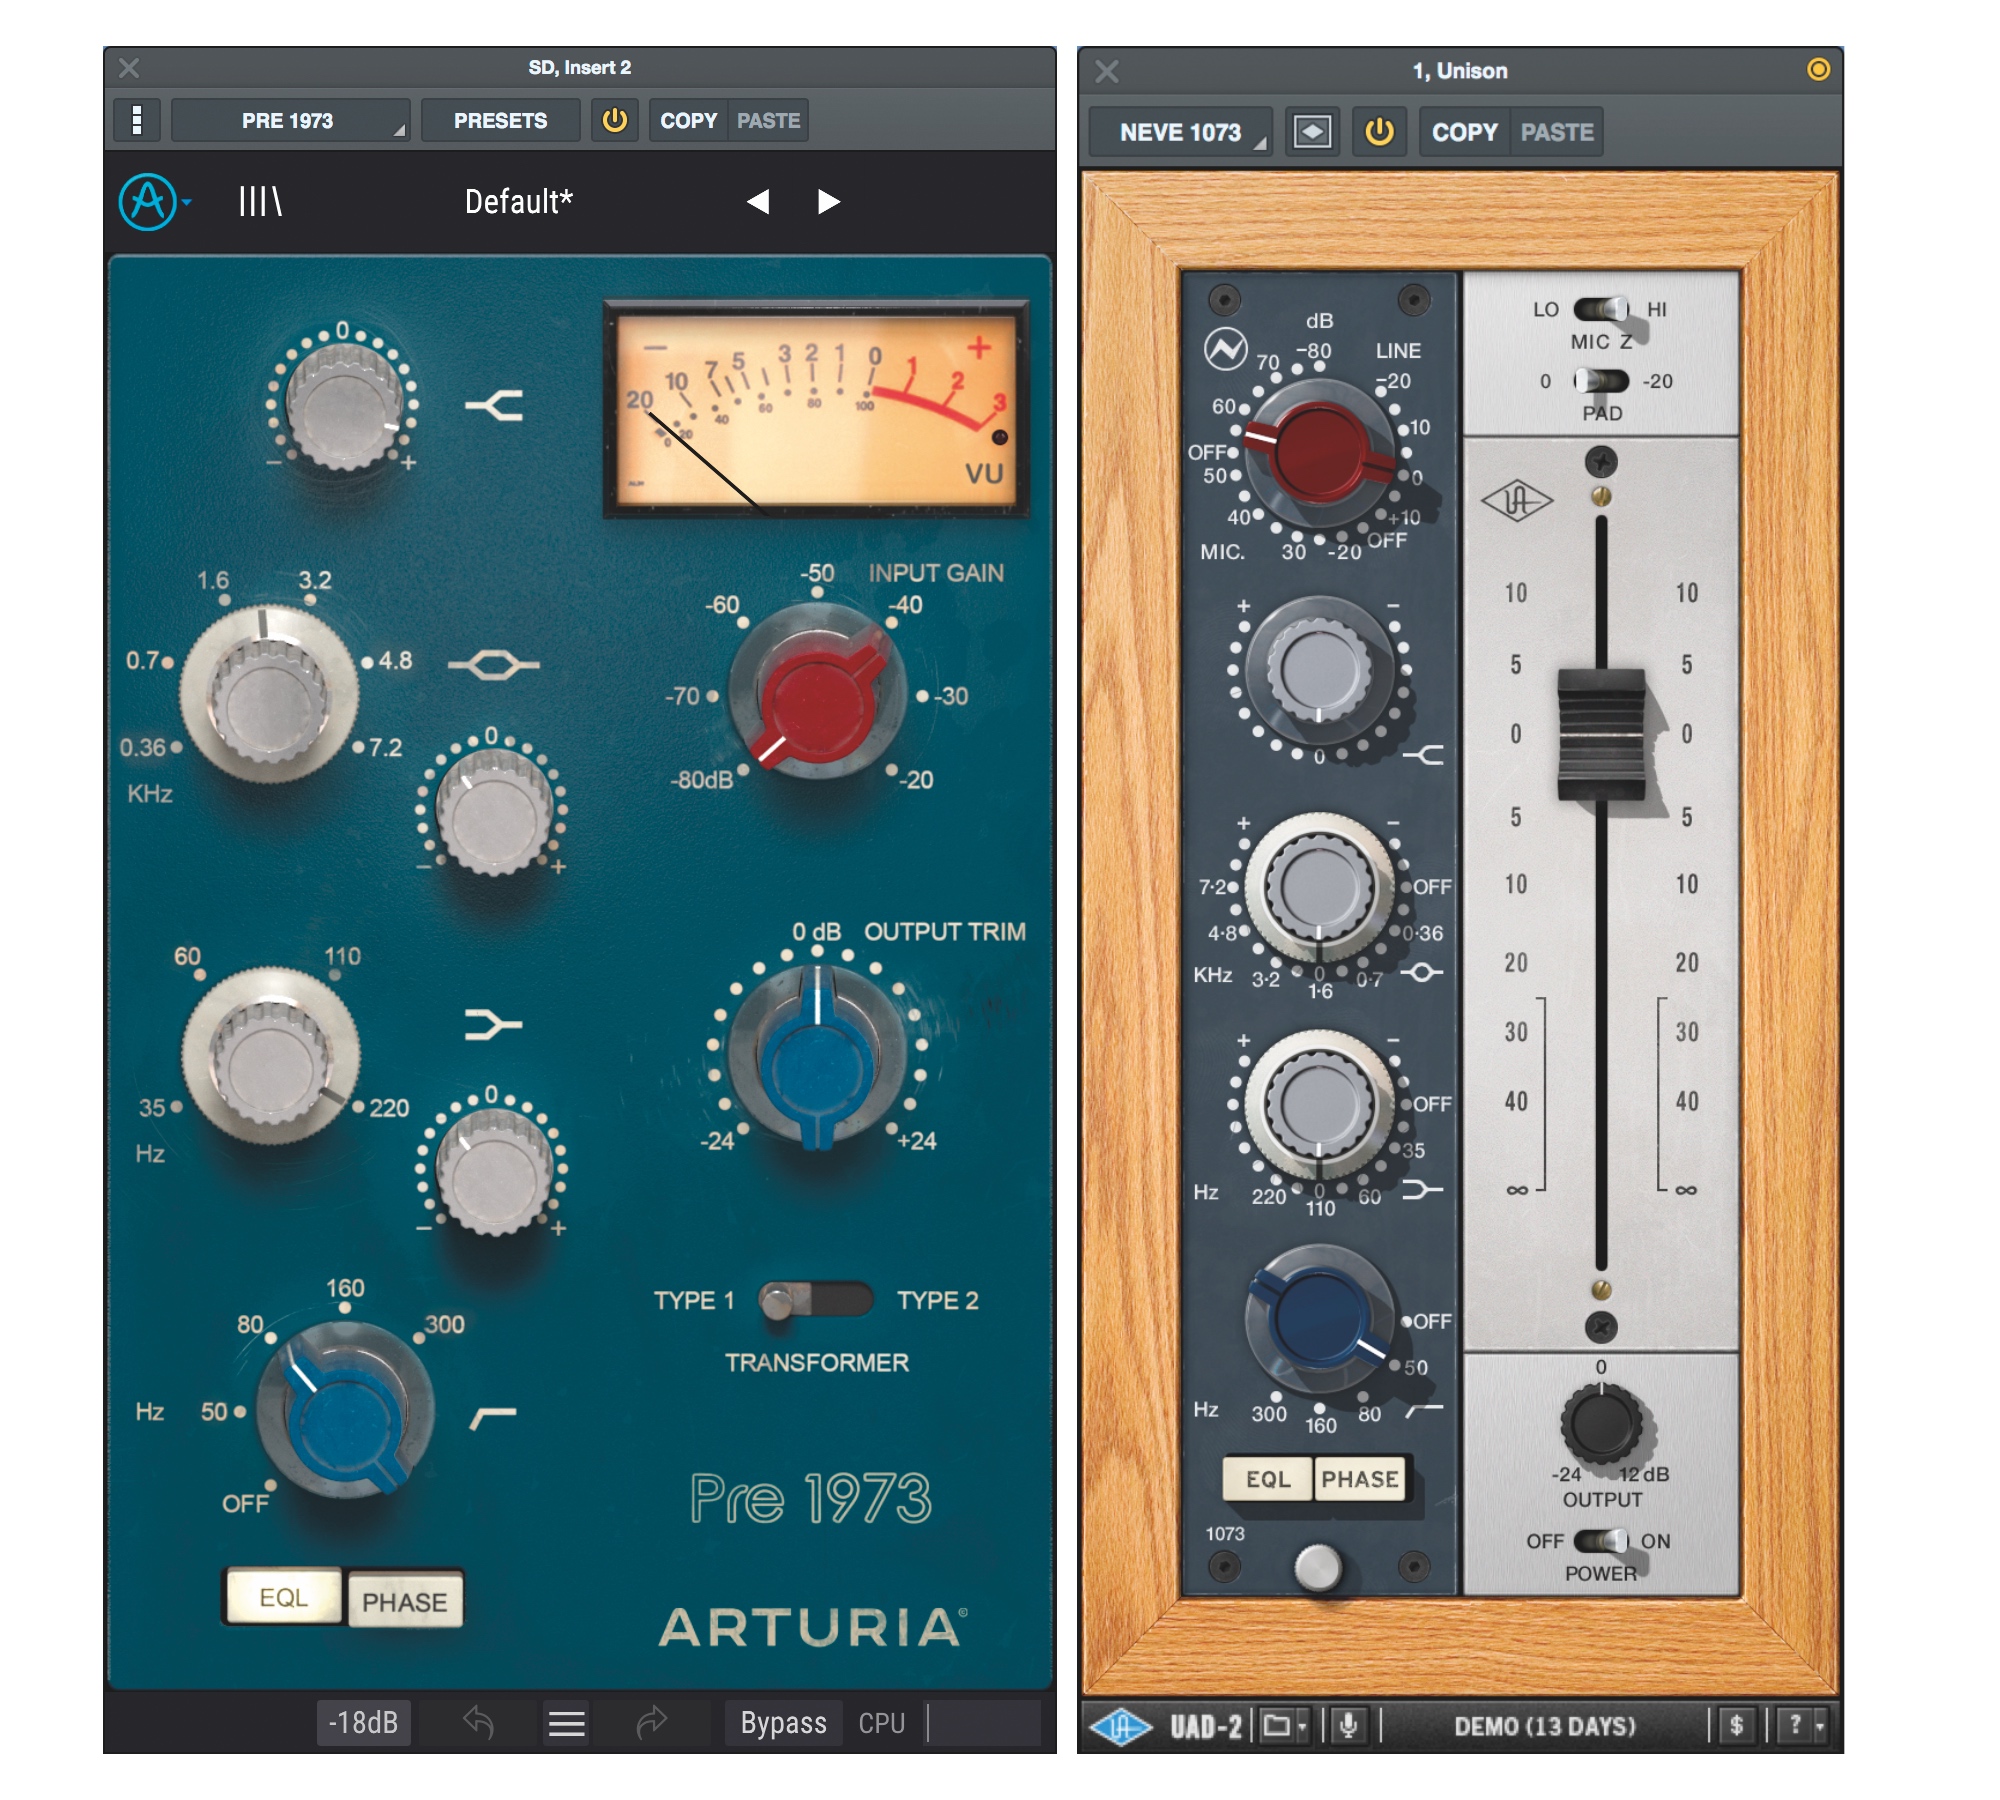Click the UAD fader cap
Image resolution: width=2000 pixels, height=1800 pixels.
1601,735
